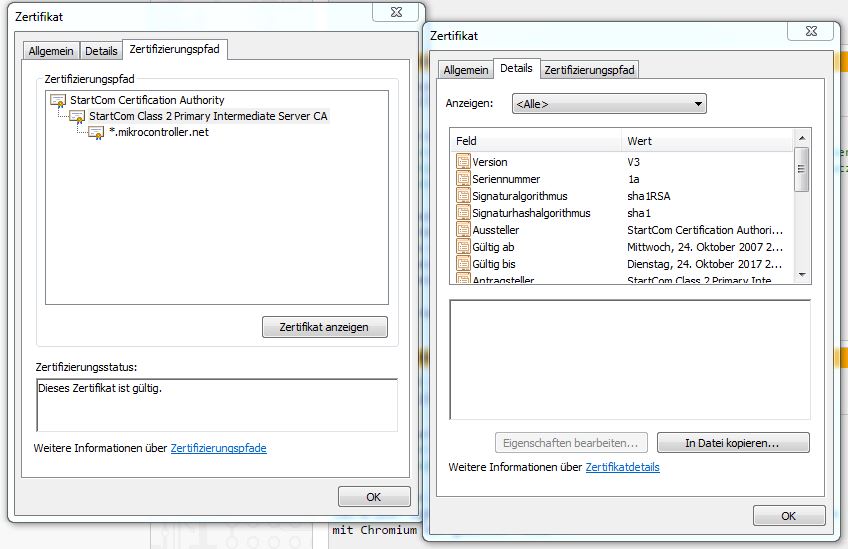
Task: Open Zertifizierungspfad tab in right window
Action: coord(589,70)
